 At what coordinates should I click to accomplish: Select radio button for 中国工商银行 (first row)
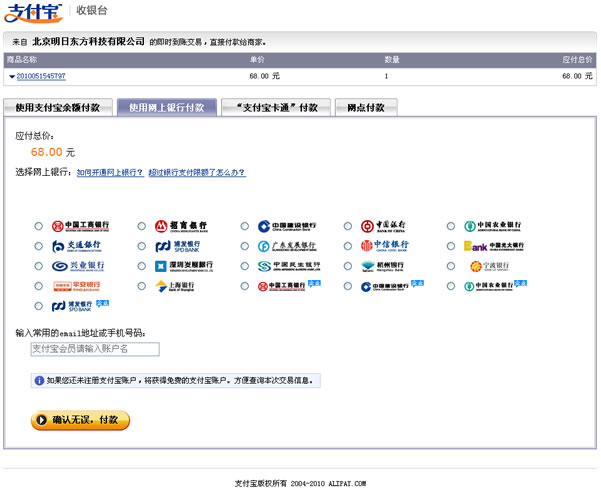coord(38,226)
